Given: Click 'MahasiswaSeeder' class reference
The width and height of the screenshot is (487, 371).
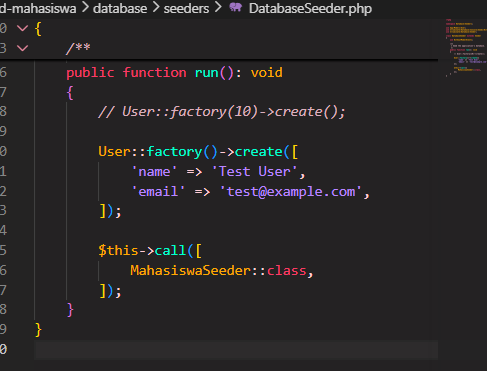Looking at the screenshot, I should [x=190, y=270].
